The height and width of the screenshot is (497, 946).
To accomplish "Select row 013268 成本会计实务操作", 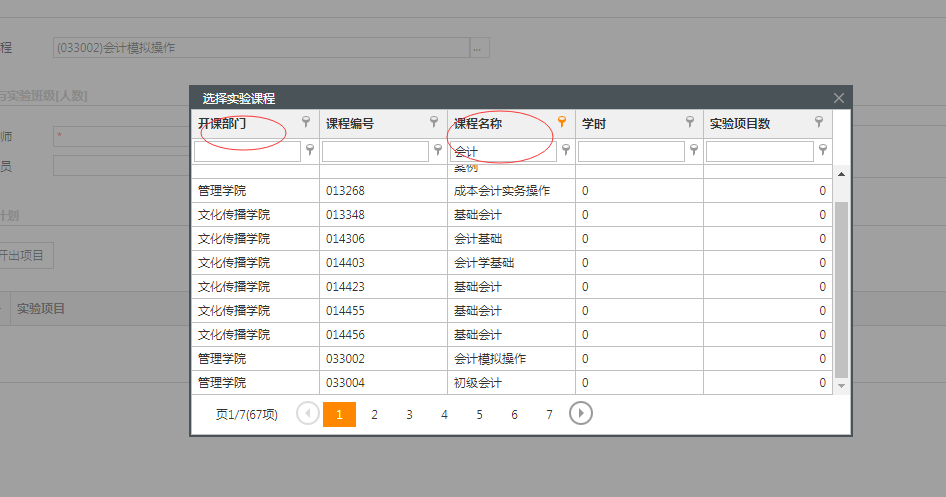I will (511, 191).
